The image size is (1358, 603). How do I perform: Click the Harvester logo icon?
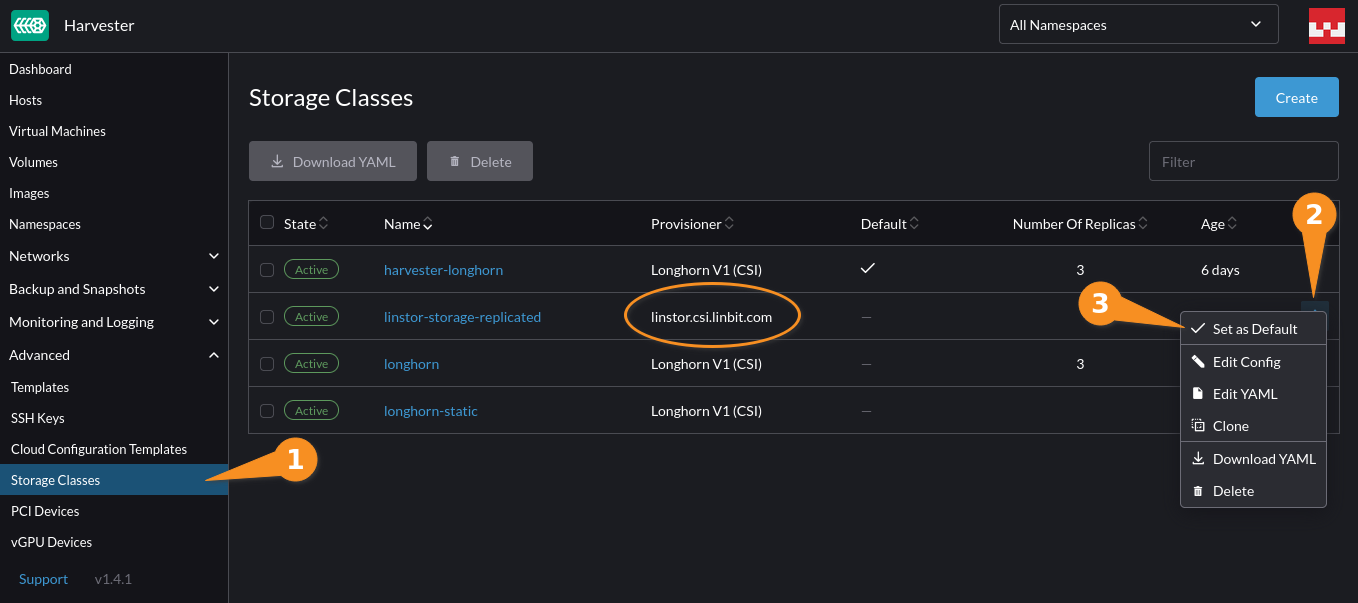[x=30, y=25]
